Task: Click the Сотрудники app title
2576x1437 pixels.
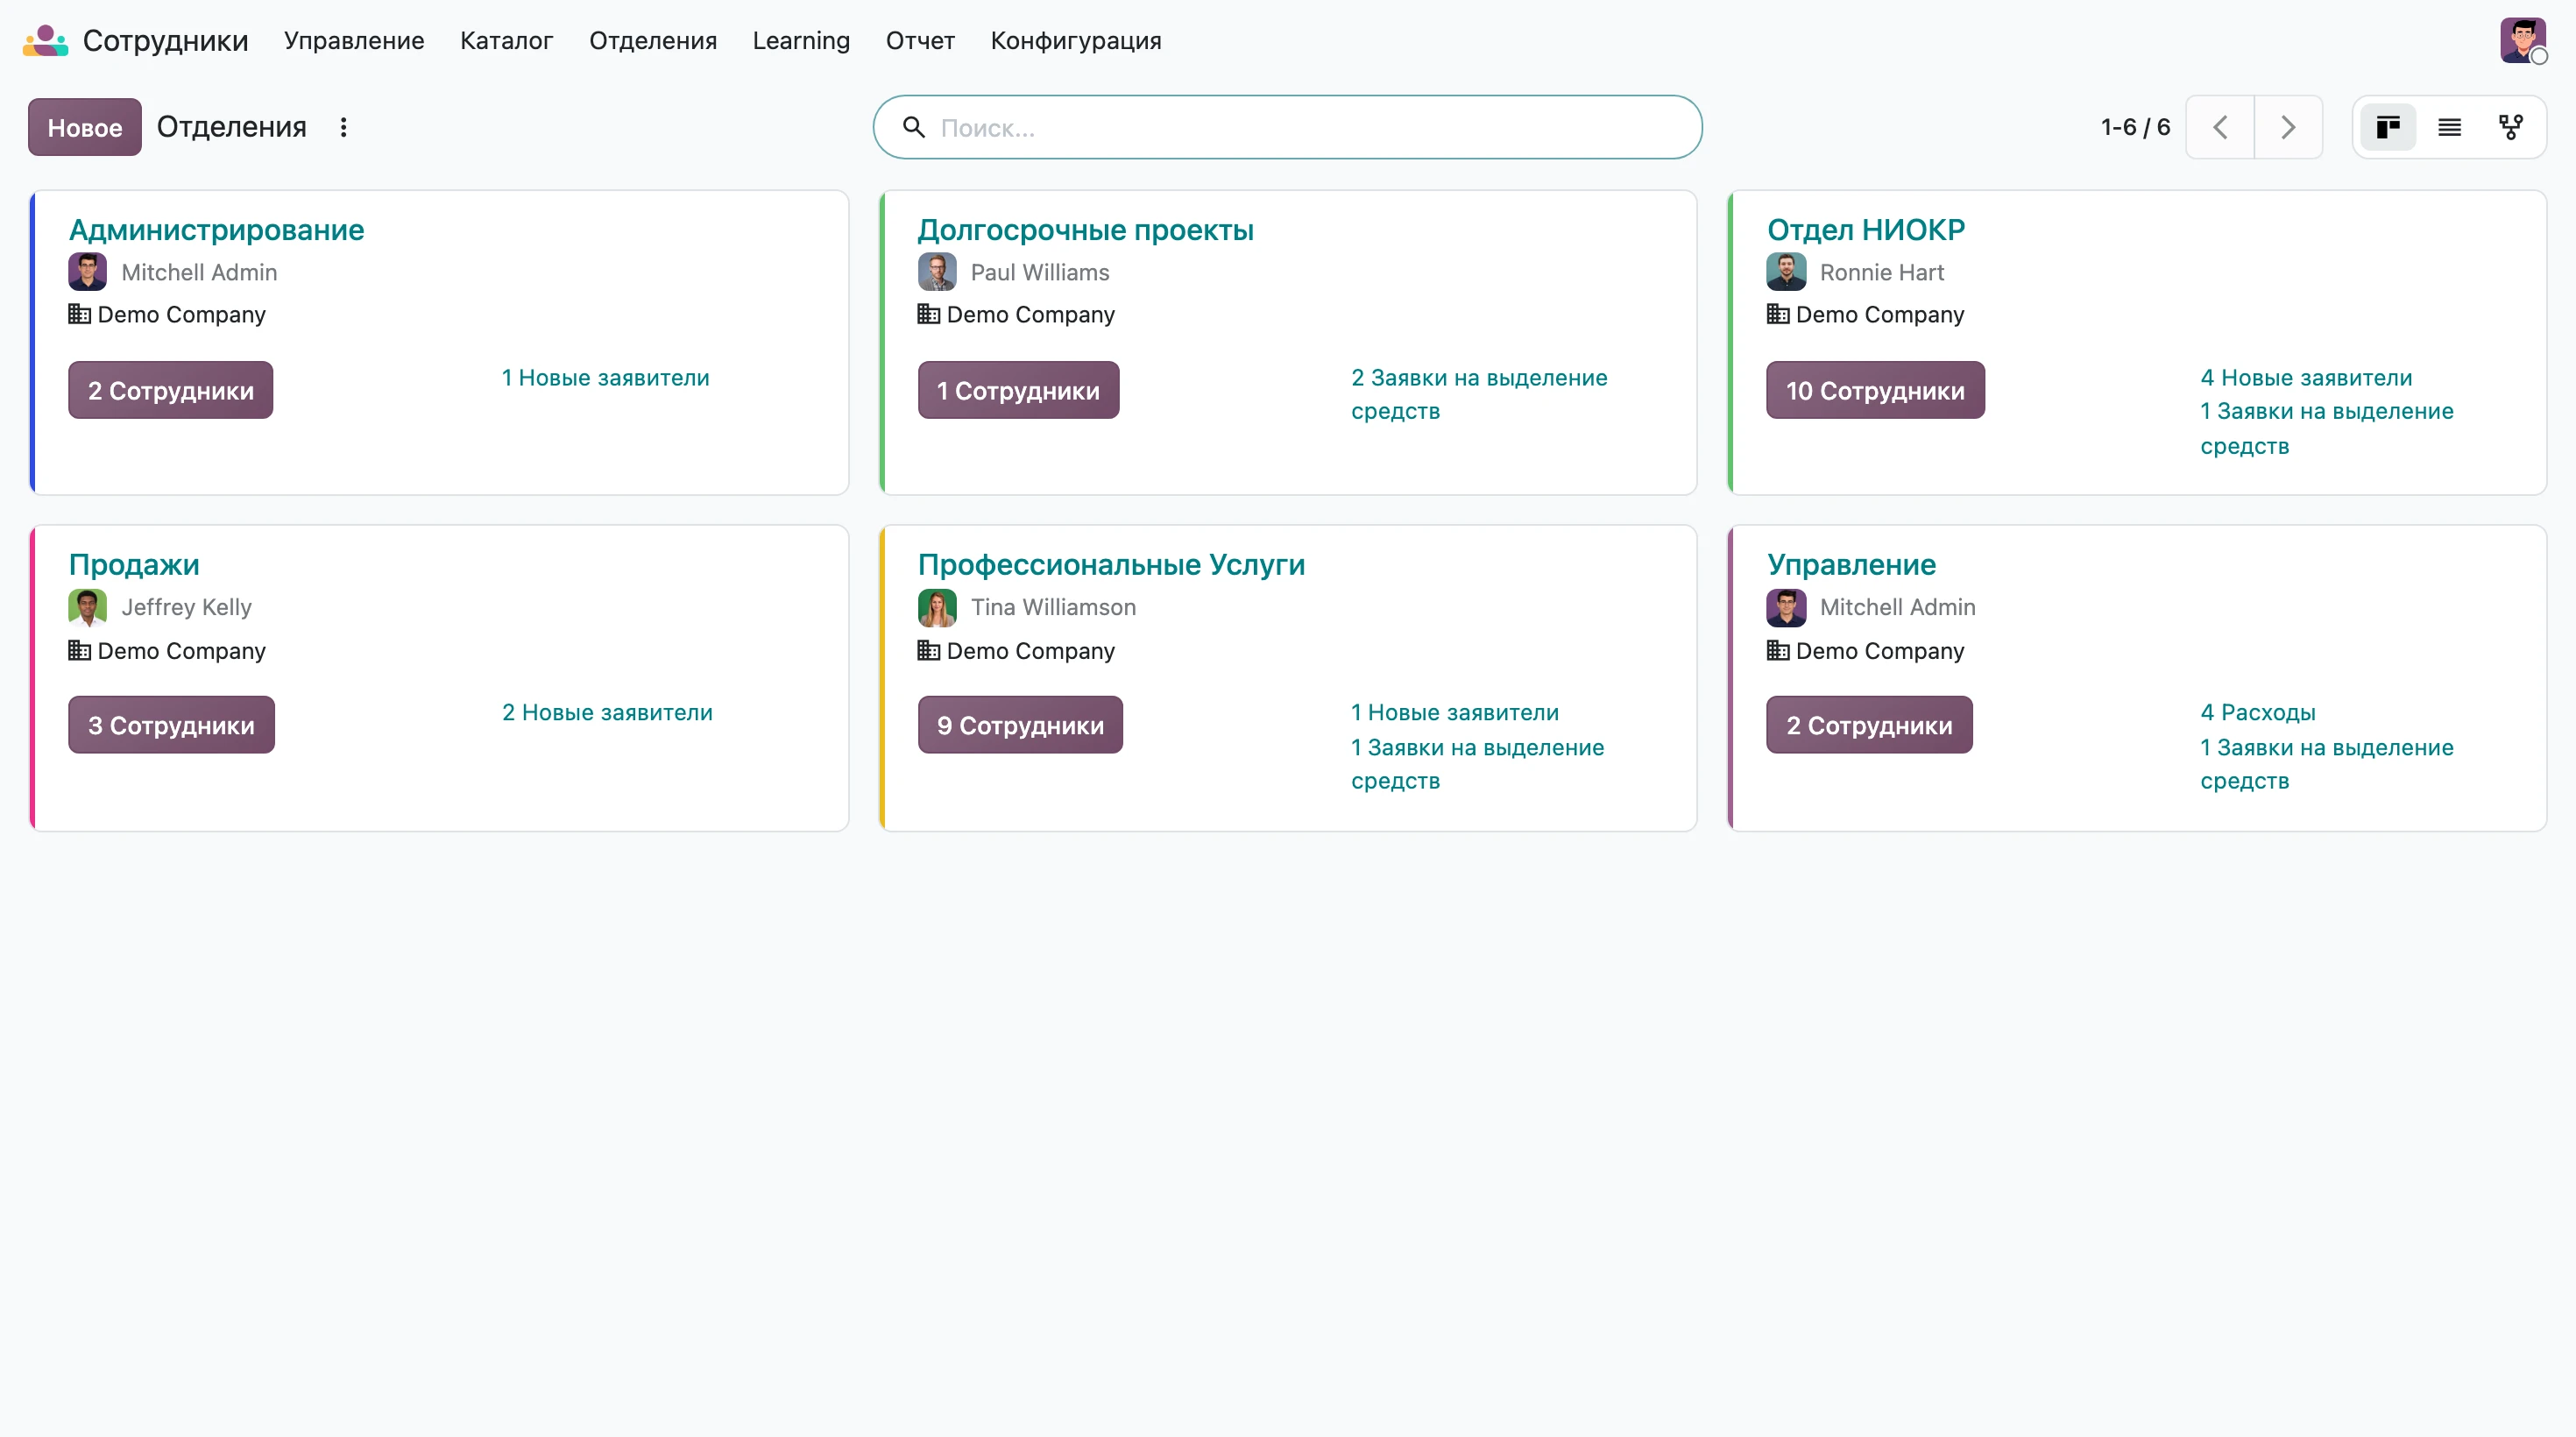Action: click(x=165, y=41)
